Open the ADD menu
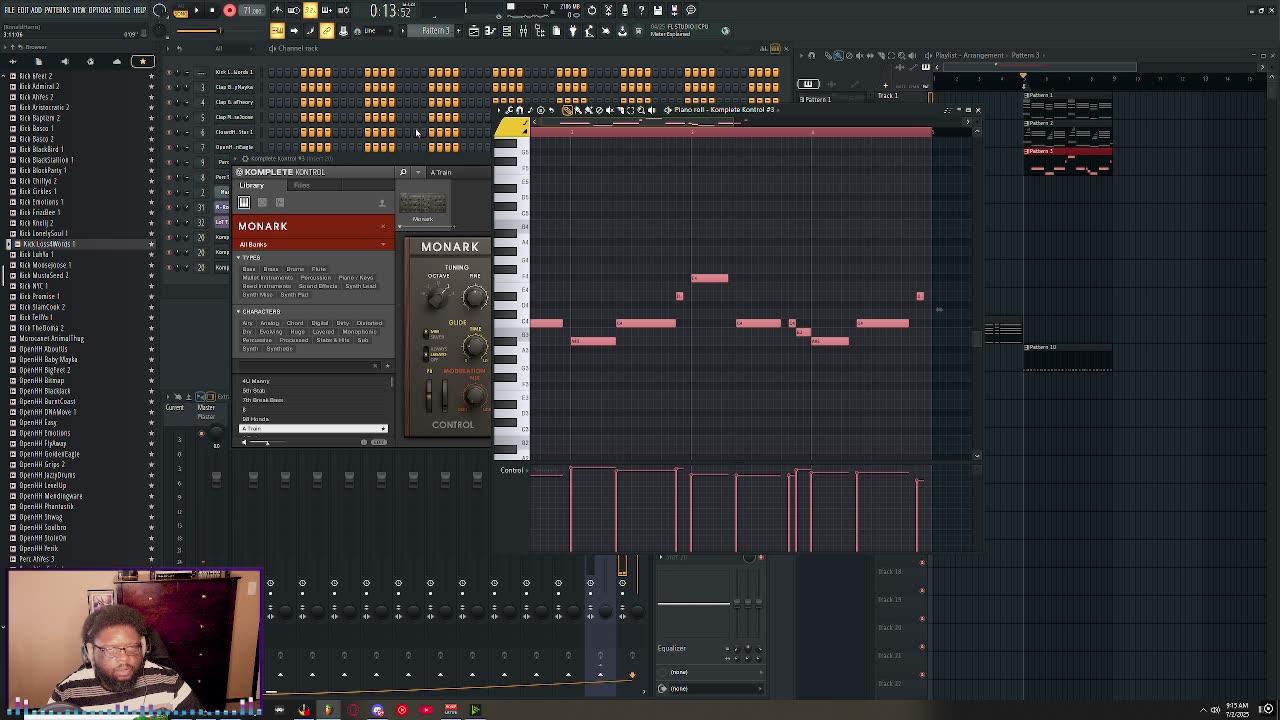Image resolution: width=1280 pixels, height=720 pixels. point(37,10)
